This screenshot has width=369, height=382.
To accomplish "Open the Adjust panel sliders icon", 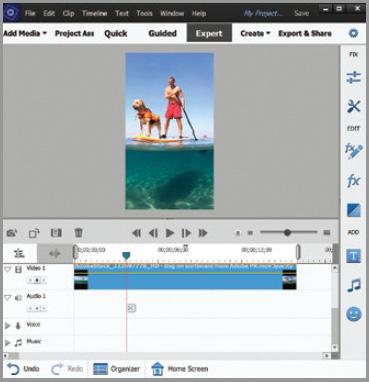I will (353, 77).
